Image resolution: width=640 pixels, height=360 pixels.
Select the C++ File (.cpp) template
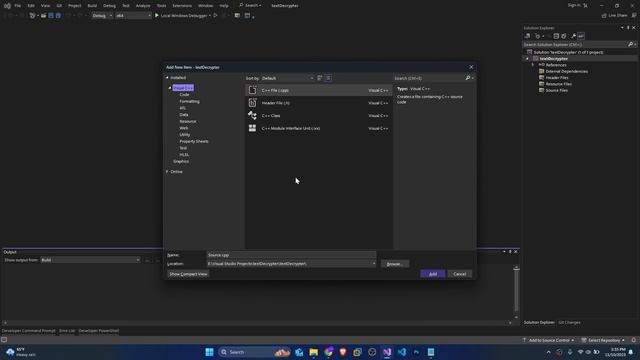[318, 90]
